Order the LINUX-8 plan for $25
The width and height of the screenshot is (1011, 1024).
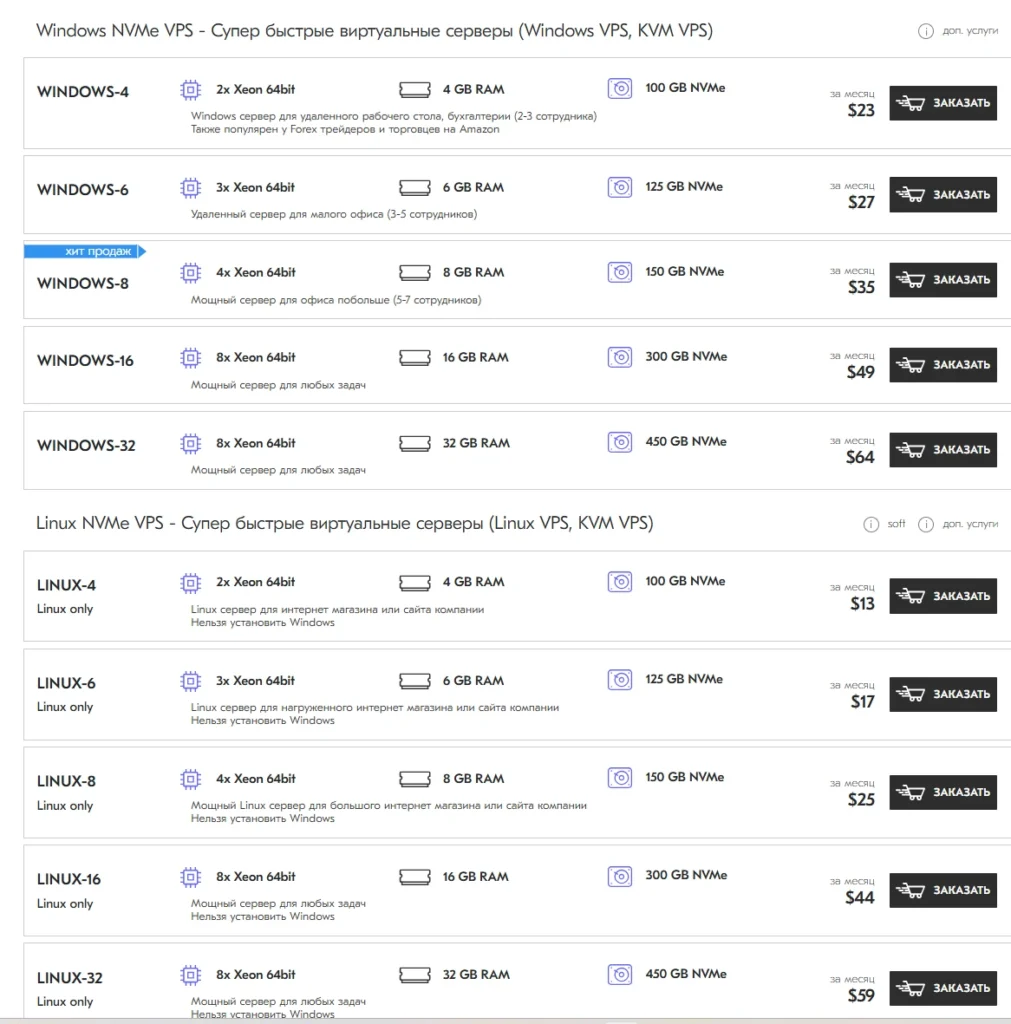942,792
